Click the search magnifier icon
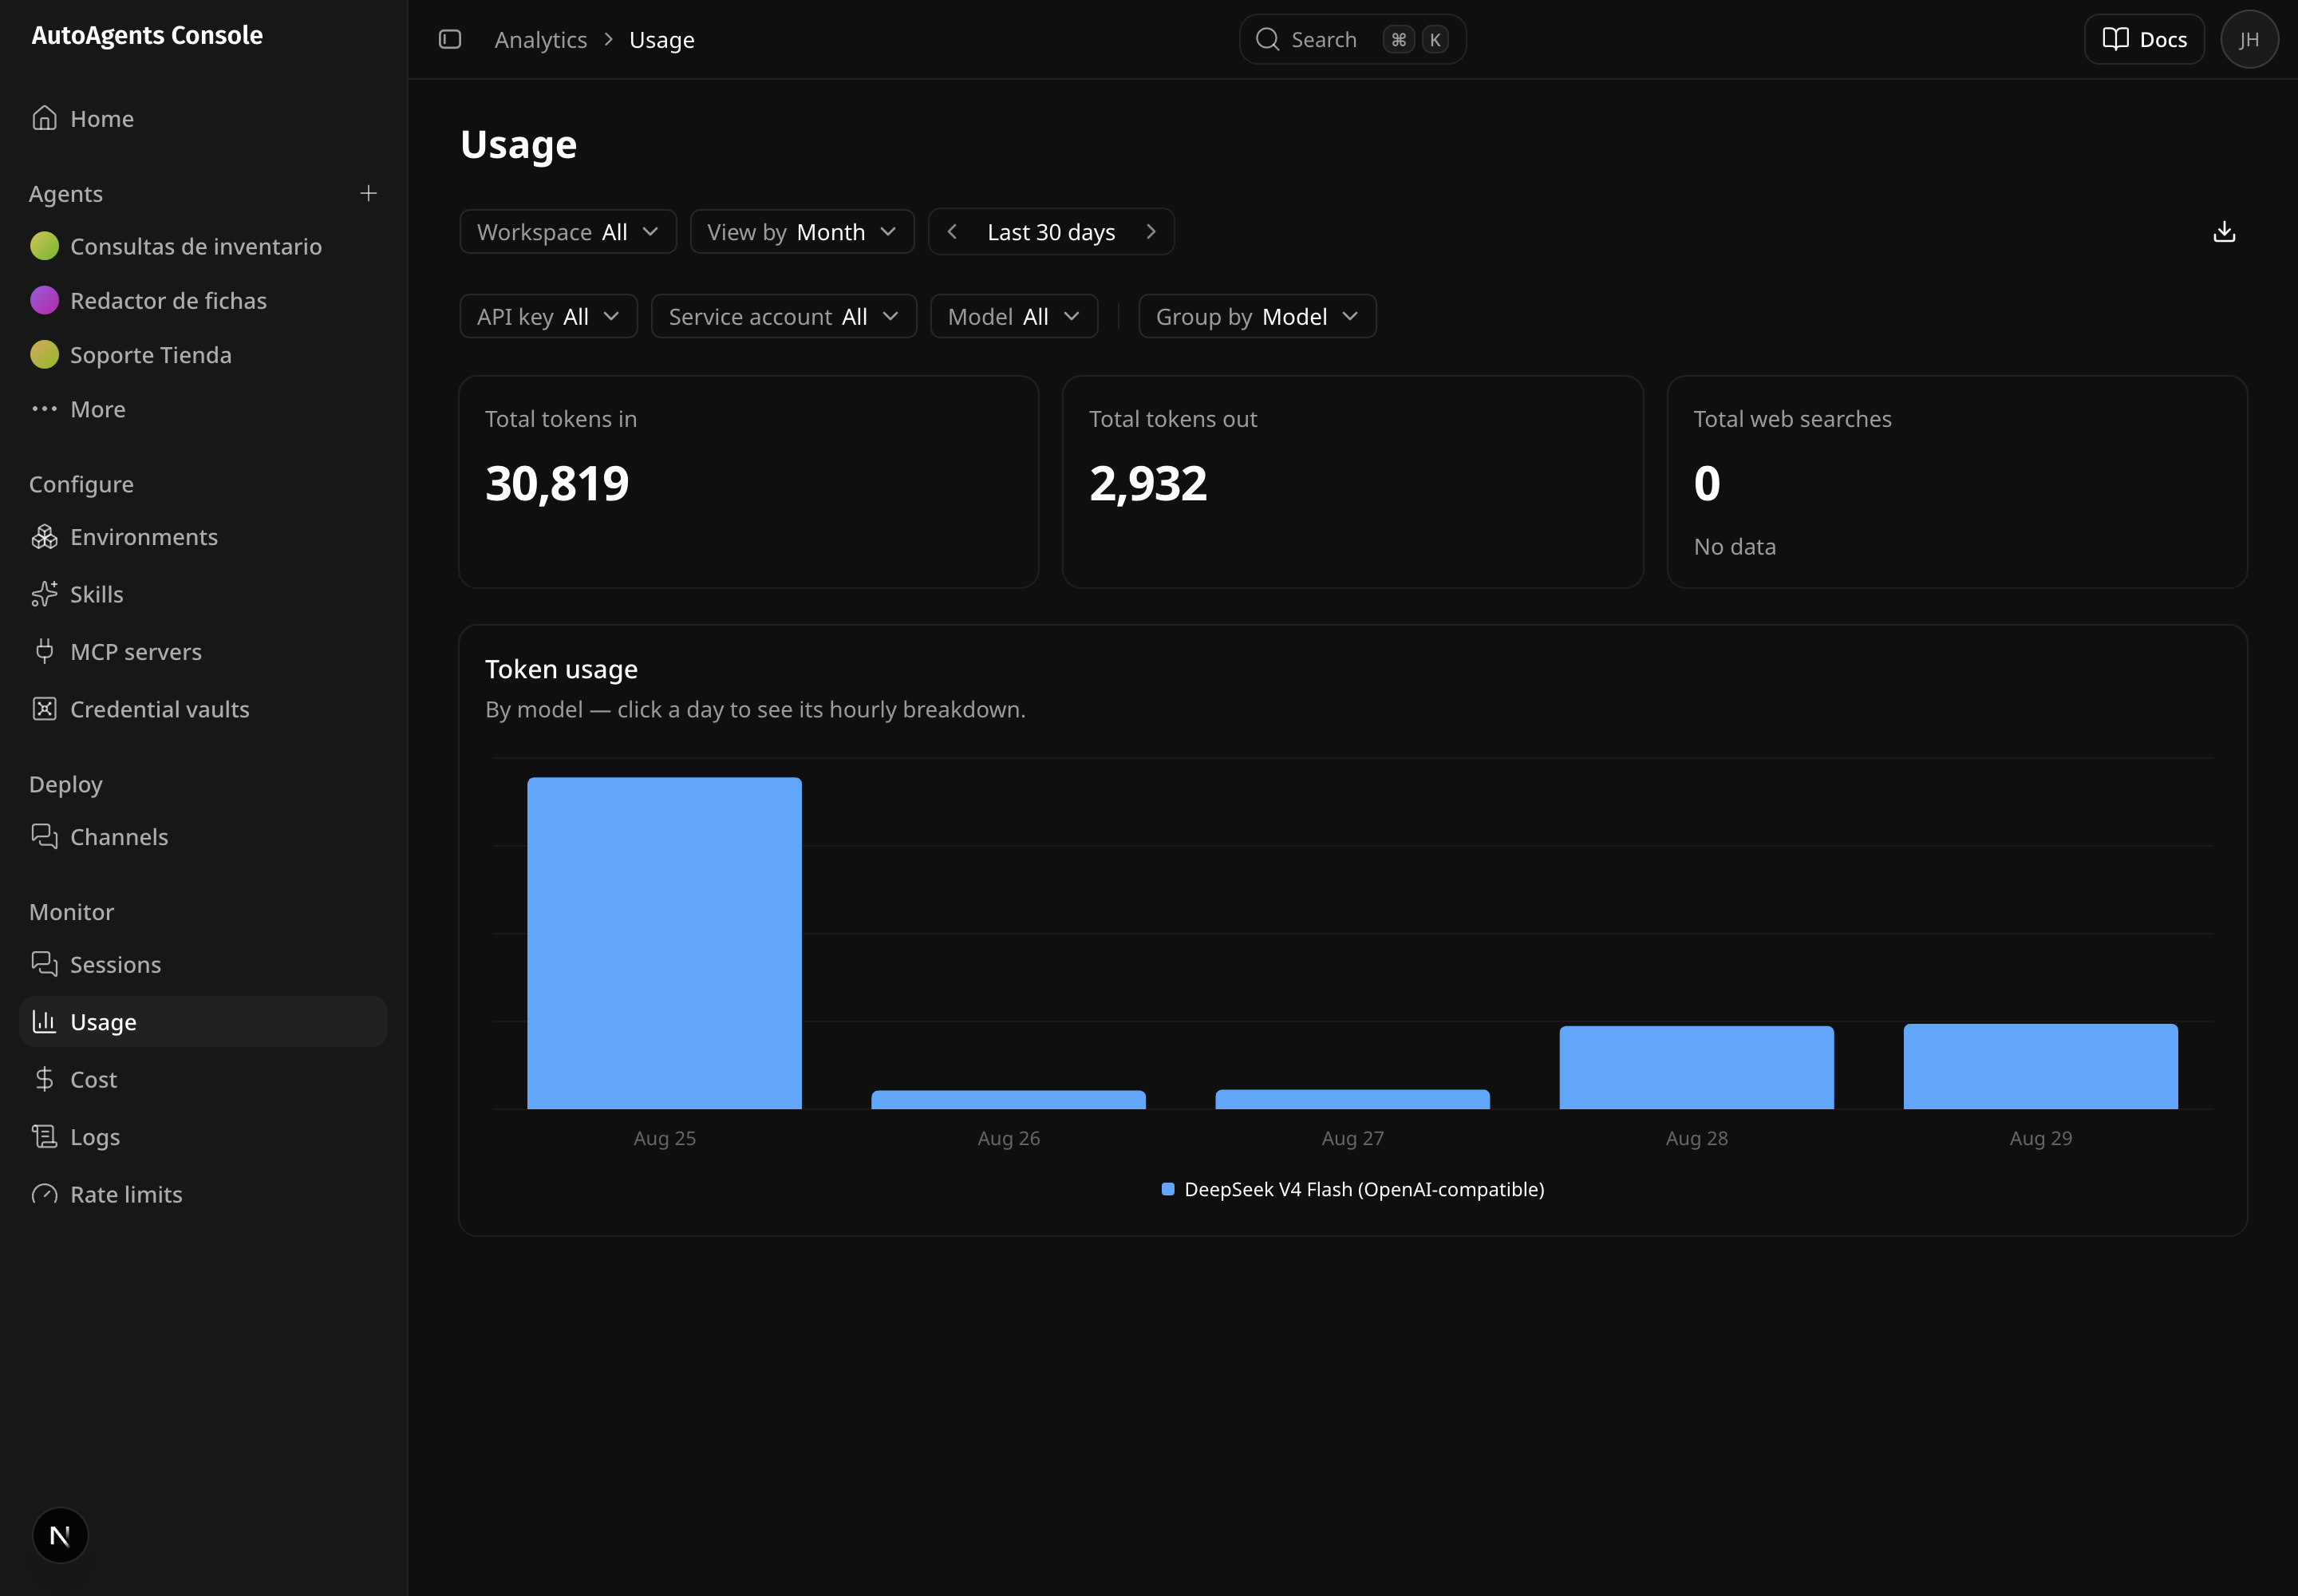The height and width of the screenshot is (1596, 2298). (1267, 39)
